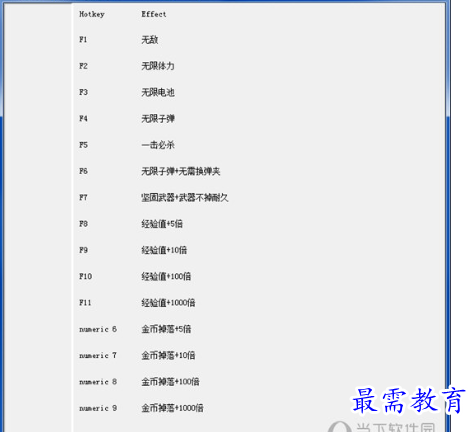Click the 金币掉落+5倍 effect text
The height and width of the screenshot is (432, 474).
click(166, 329)
